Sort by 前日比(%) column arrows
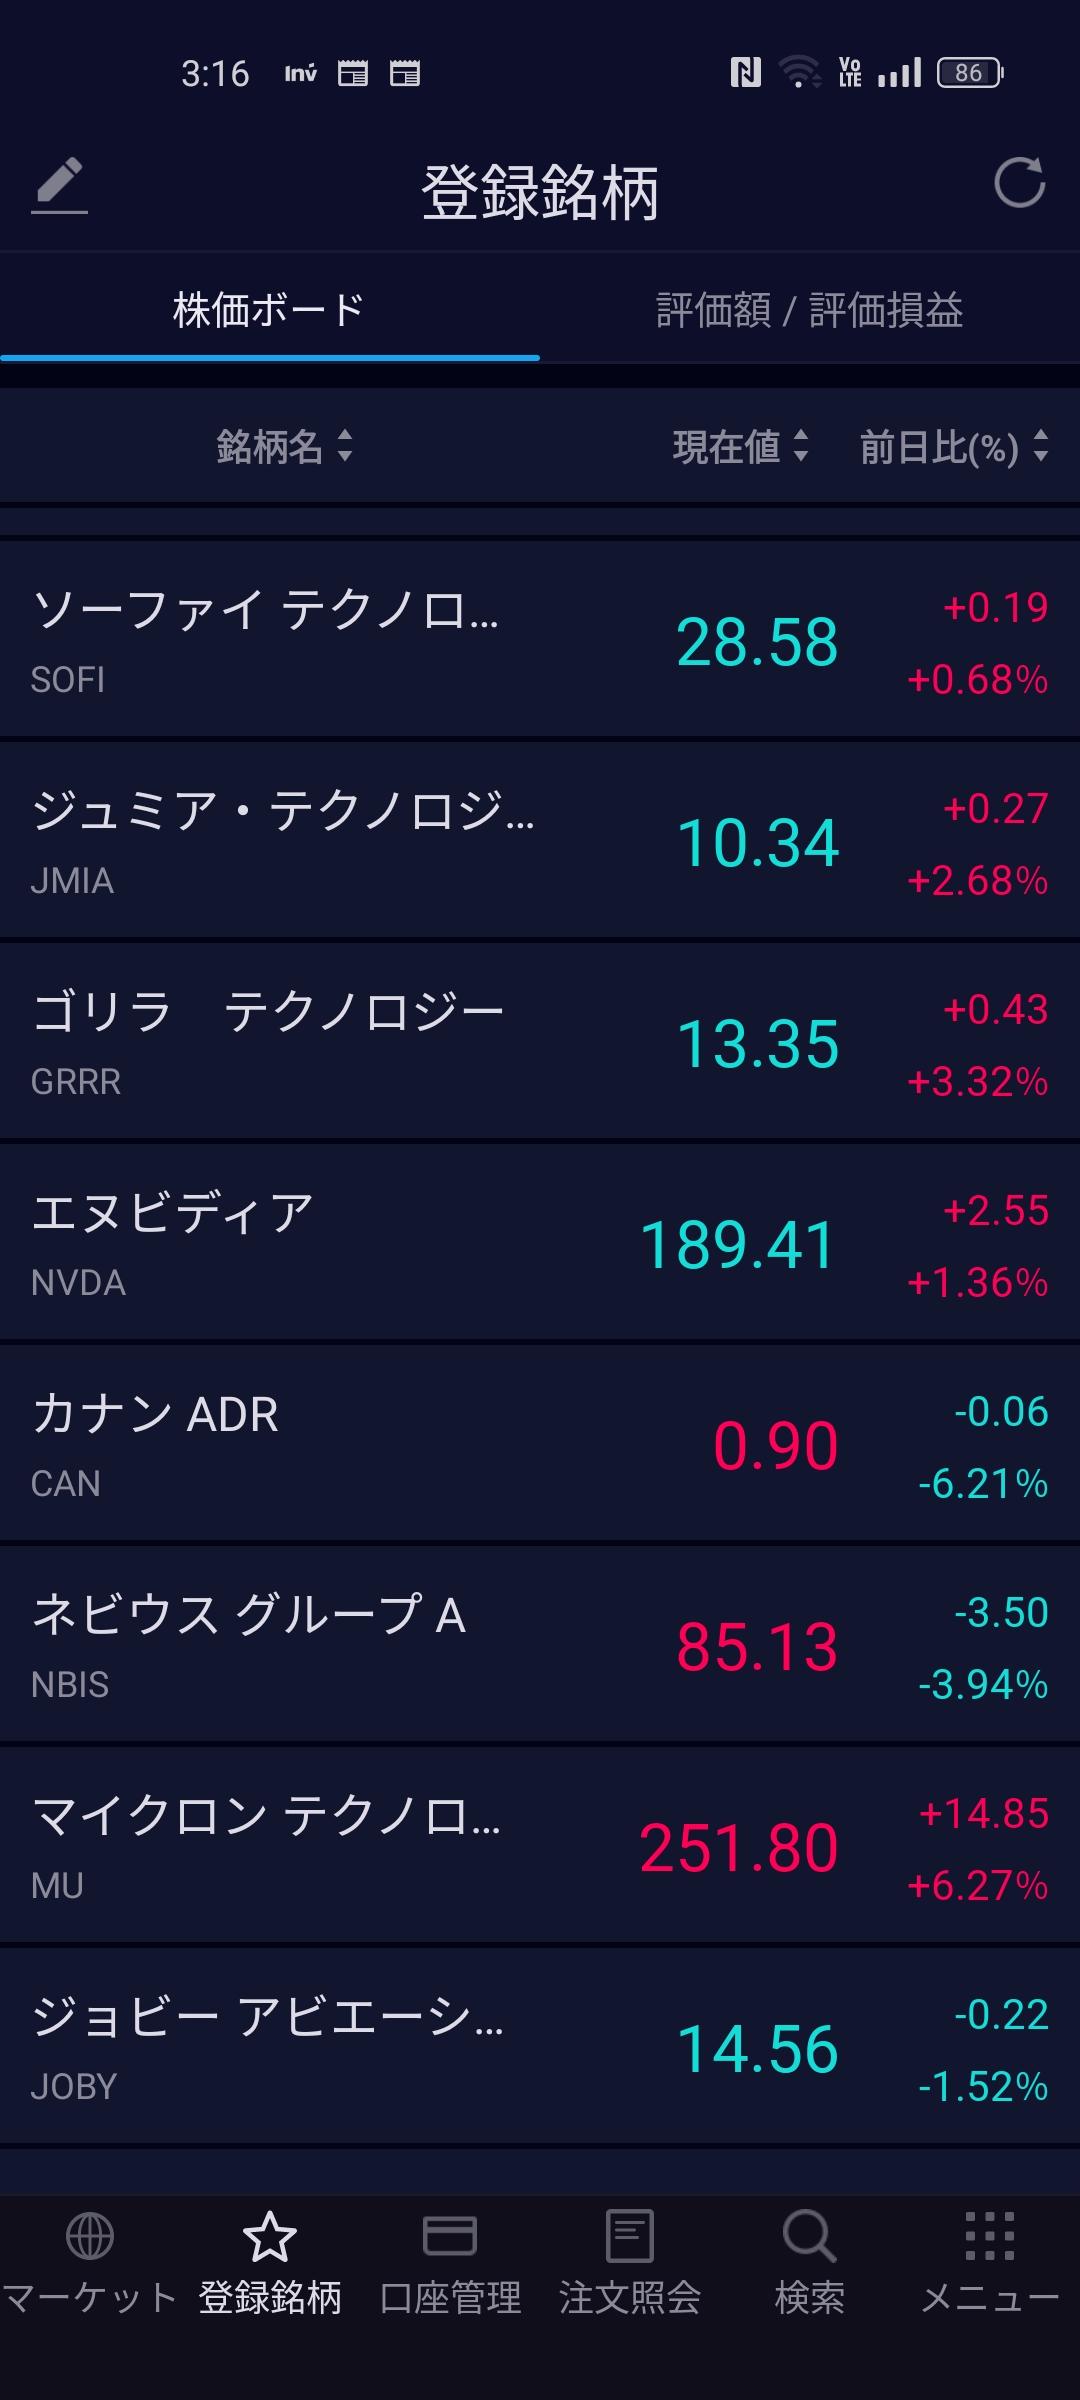 1041,446
